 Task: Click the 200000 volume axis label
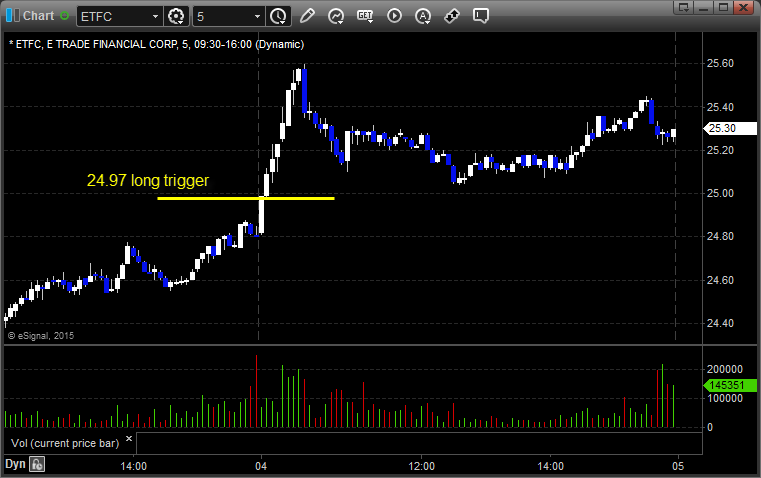click(x=725, y=369)
